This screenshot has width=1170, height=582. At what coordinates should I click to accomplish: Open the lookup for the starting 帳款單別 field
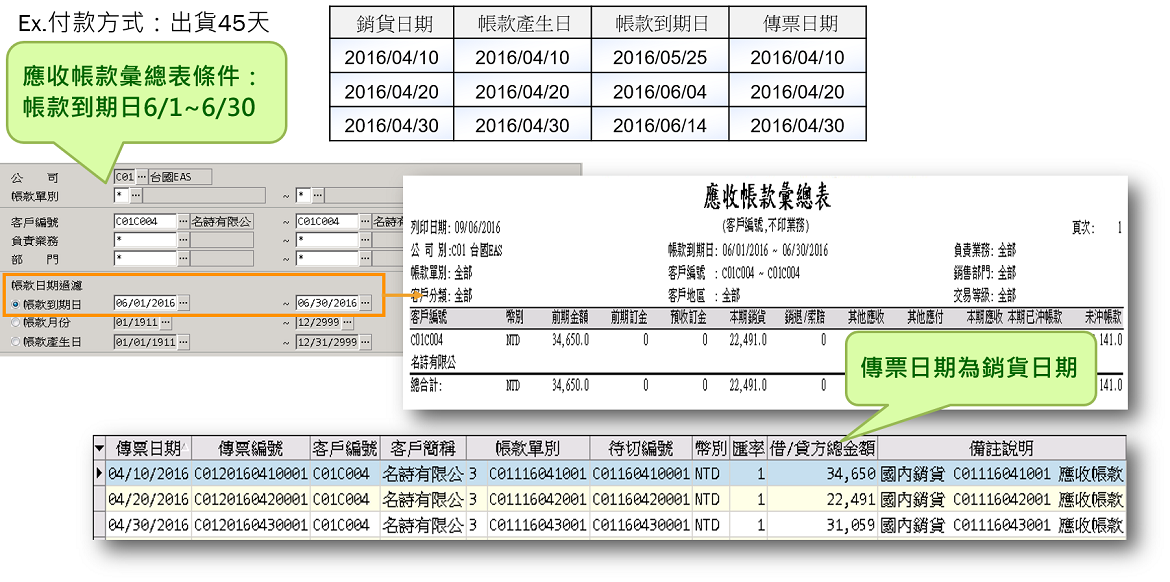137,195
